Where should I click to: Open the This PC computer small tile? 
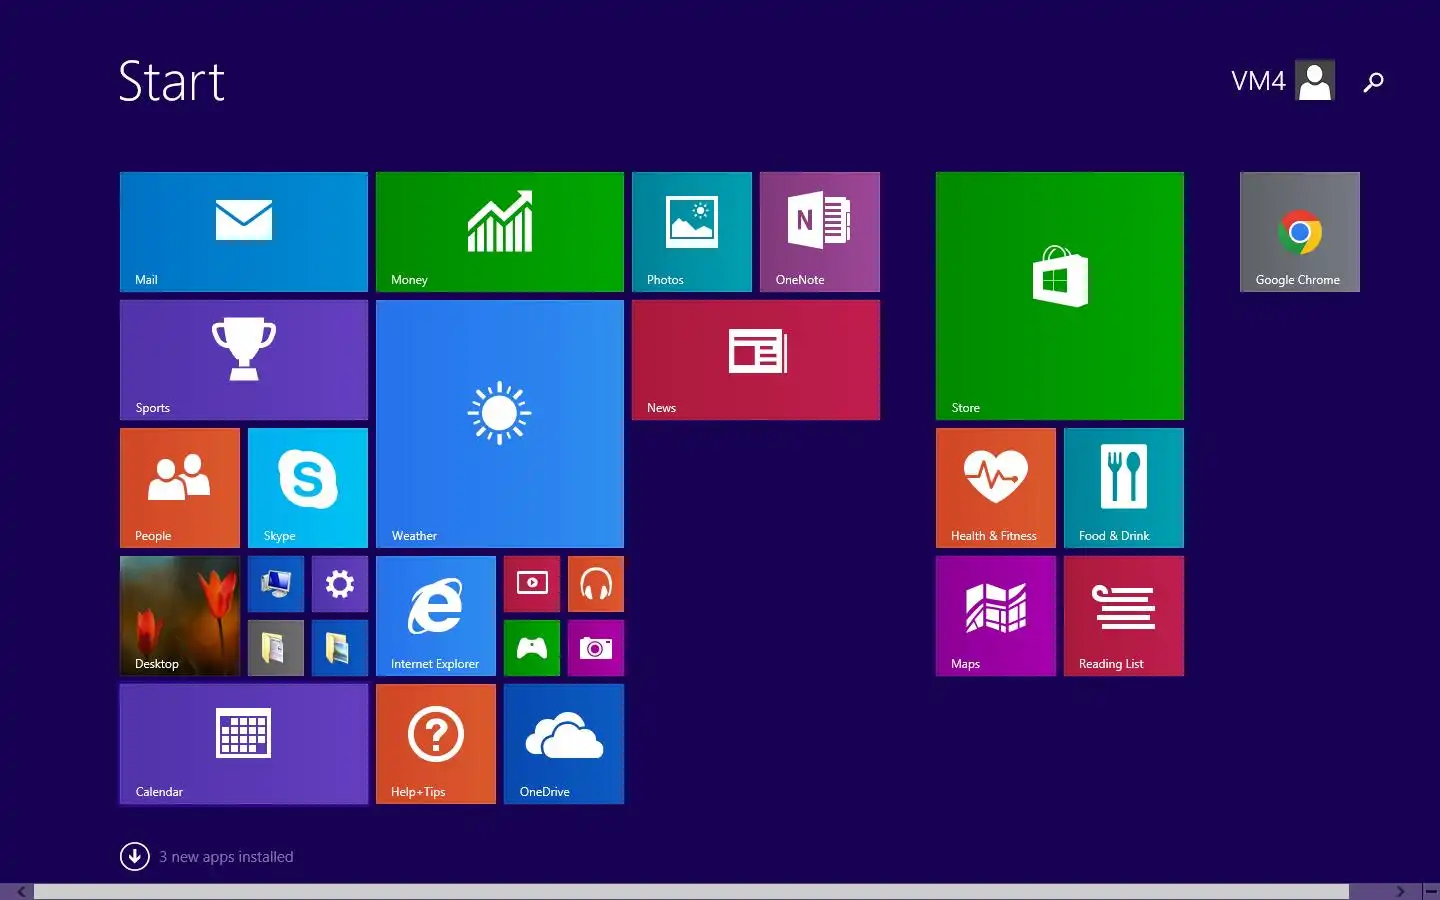click(x=276, y=584)
